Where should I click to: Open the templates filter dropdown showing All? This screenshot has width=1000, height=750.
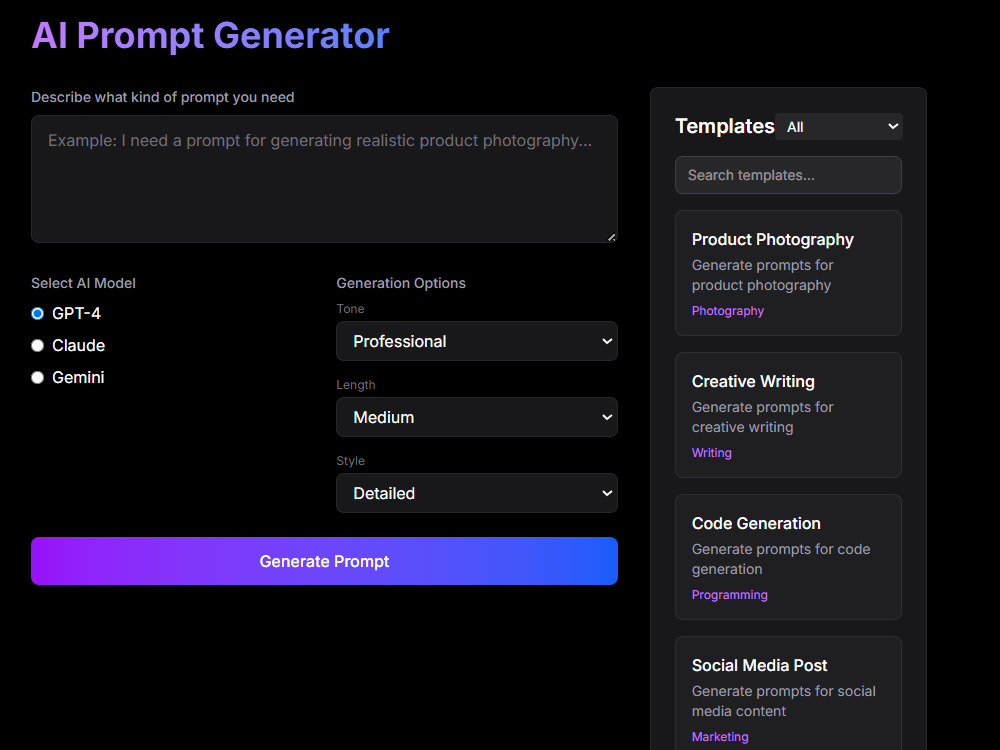point(839,126)
